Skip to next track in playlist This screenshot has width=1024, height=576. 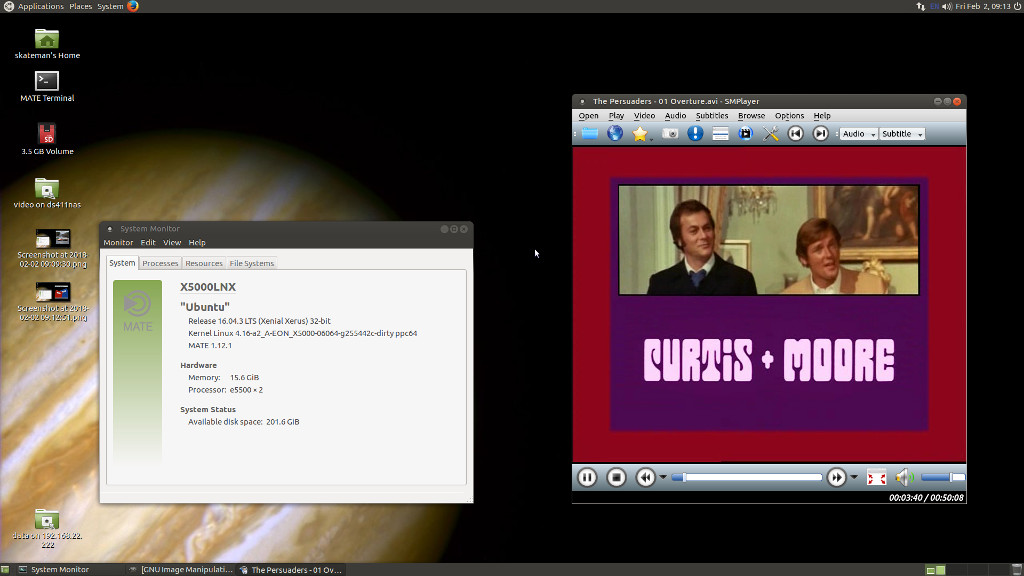point(820,134)
